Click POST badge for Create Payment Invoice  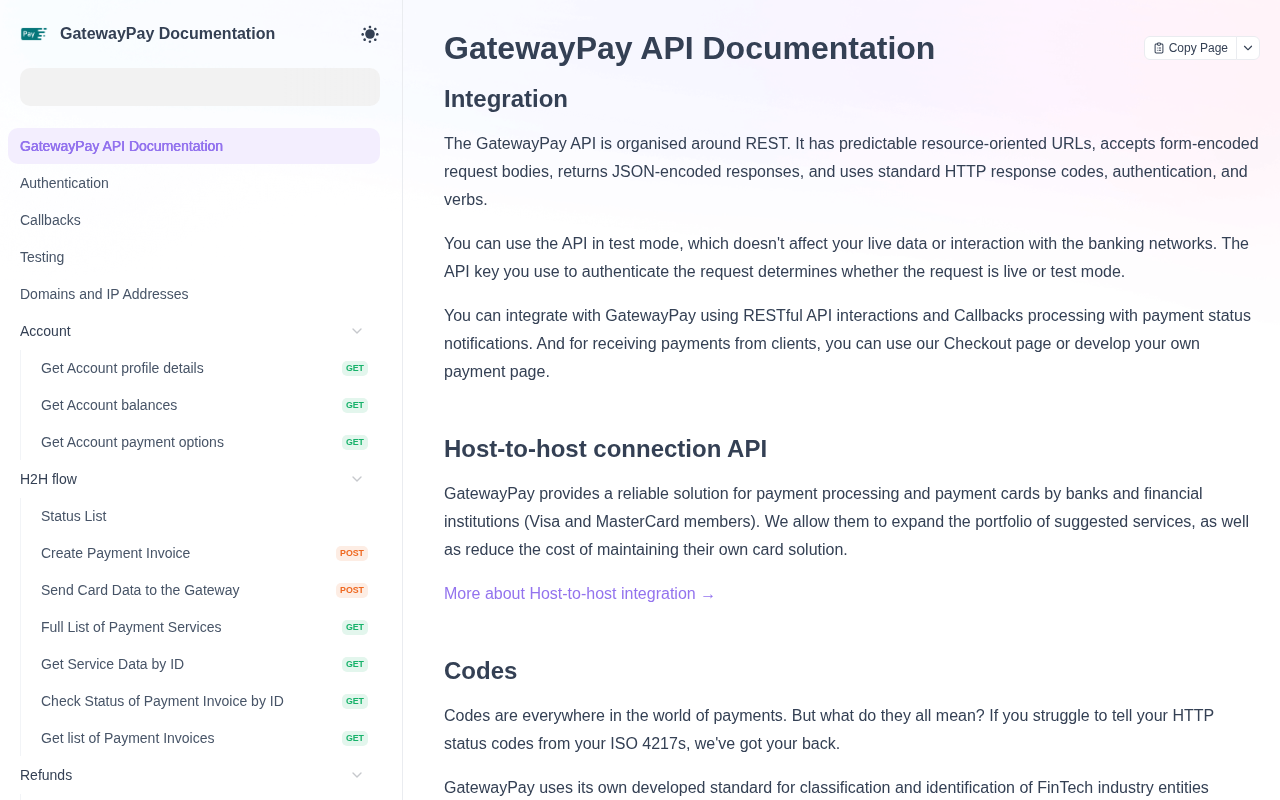coord(352,553)
